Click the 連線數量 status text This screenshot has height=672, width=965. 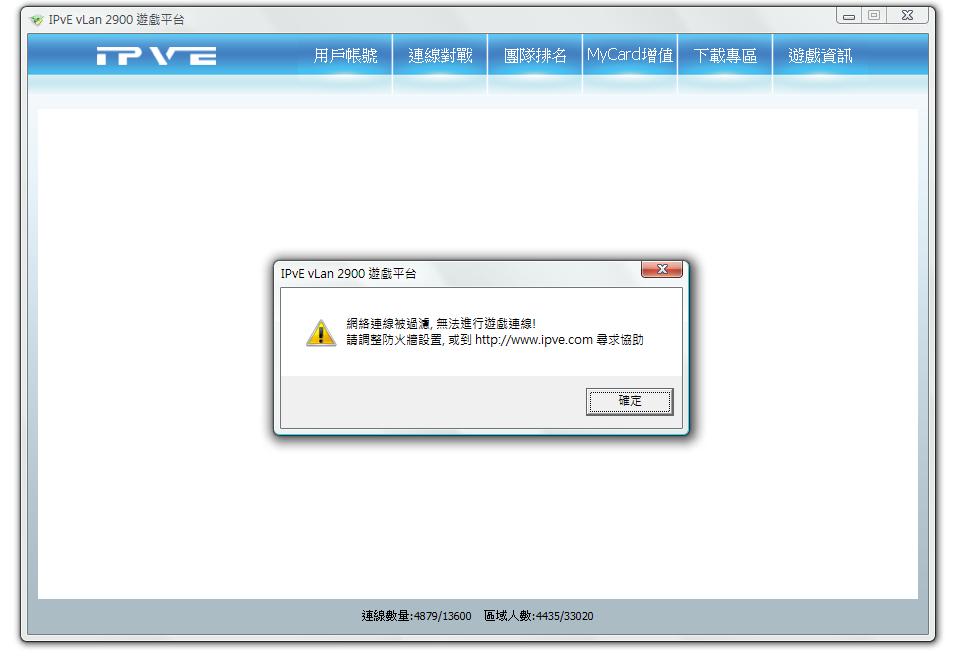(416, 615)
